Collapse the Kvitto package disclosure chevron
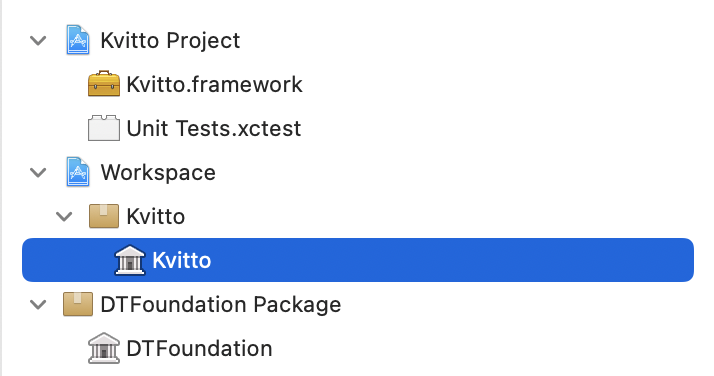The width and height of the screenshot is (714, 376). tap(64, 216)
